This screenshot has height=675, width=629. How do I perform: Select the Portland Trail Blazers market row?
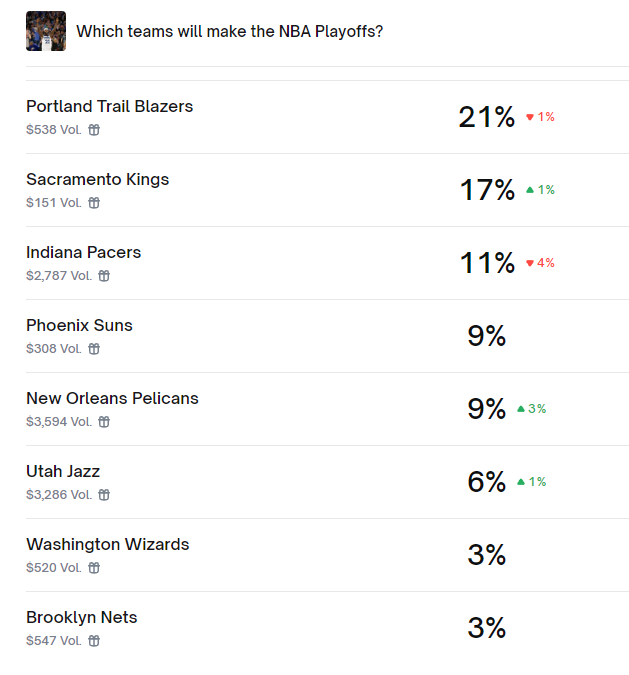(x=327, y=117)
